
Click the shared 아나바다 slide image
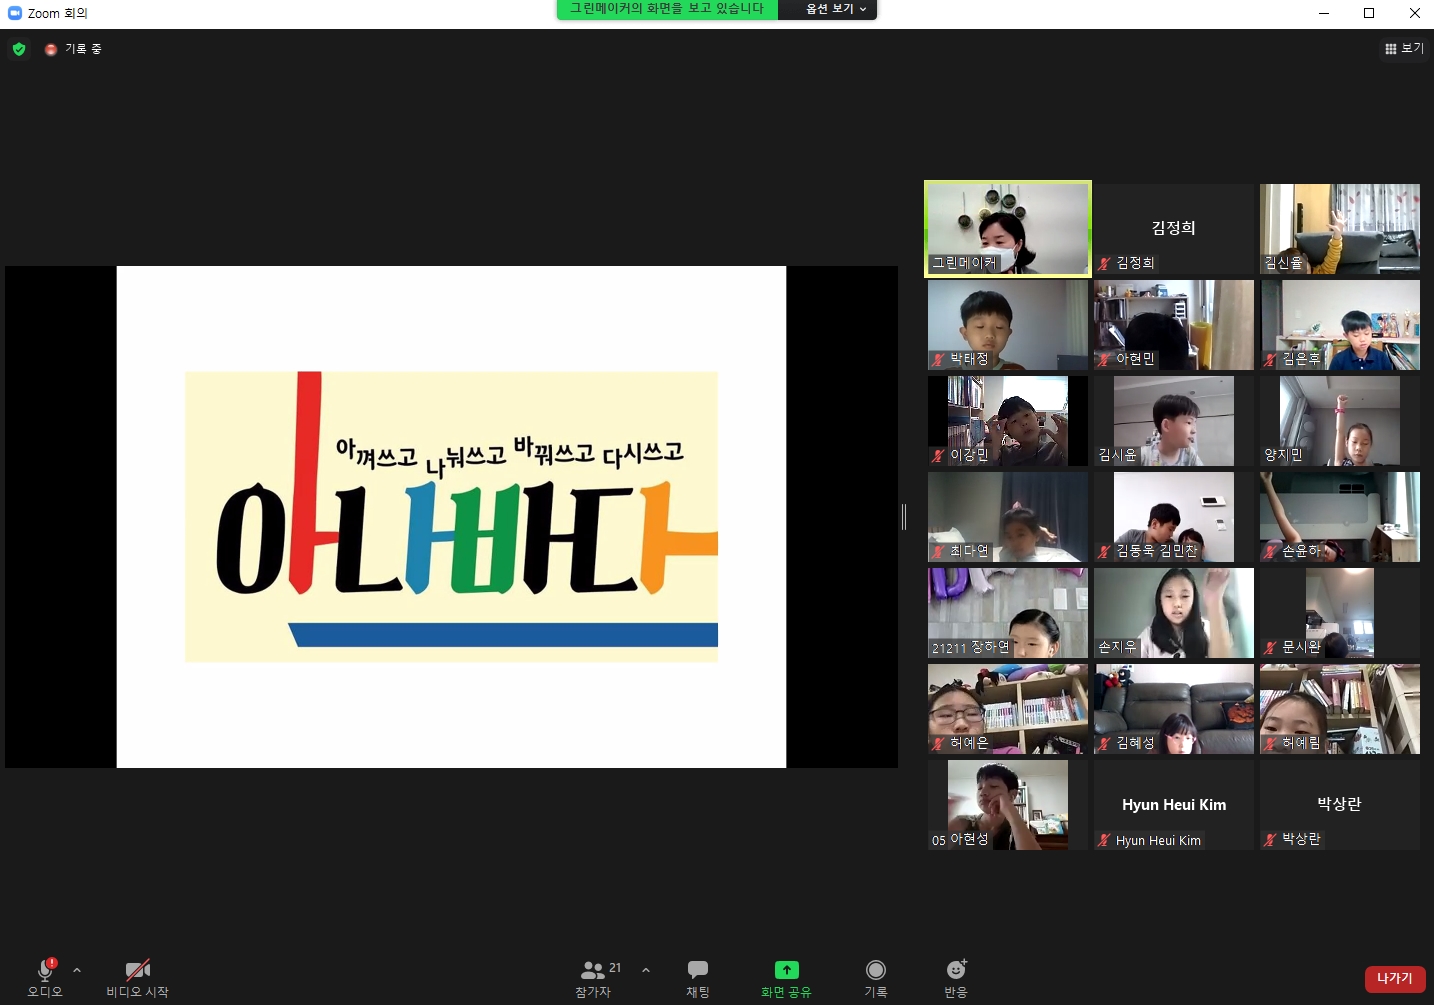tap(451, 517)
